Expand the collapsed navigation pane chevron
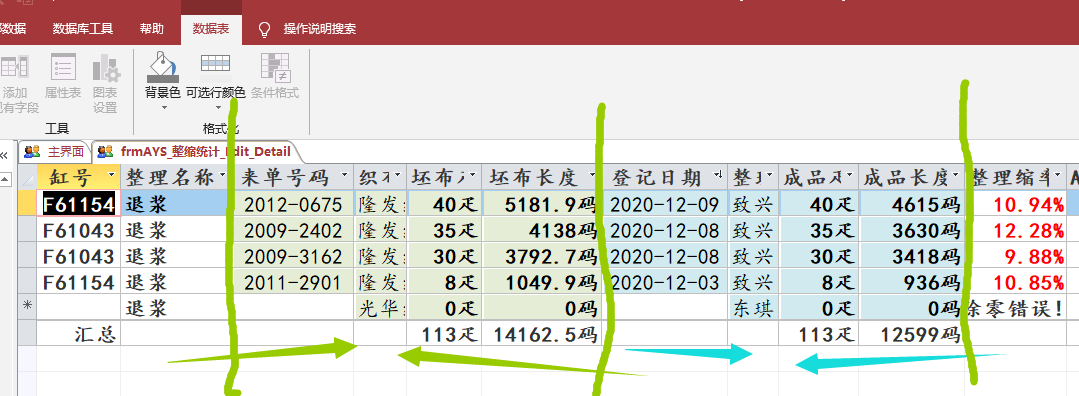 (3, 156)
